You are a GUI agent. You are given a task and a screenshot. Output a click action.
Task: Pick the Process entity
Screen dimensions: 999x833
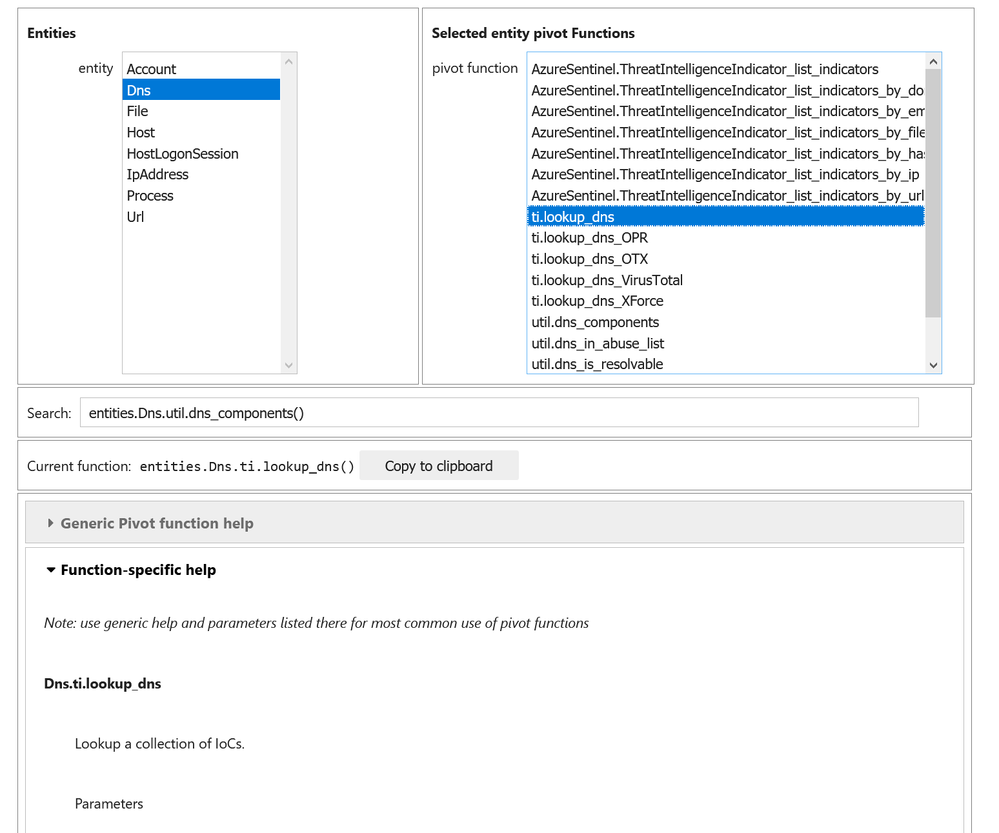[x=150, y=195]
